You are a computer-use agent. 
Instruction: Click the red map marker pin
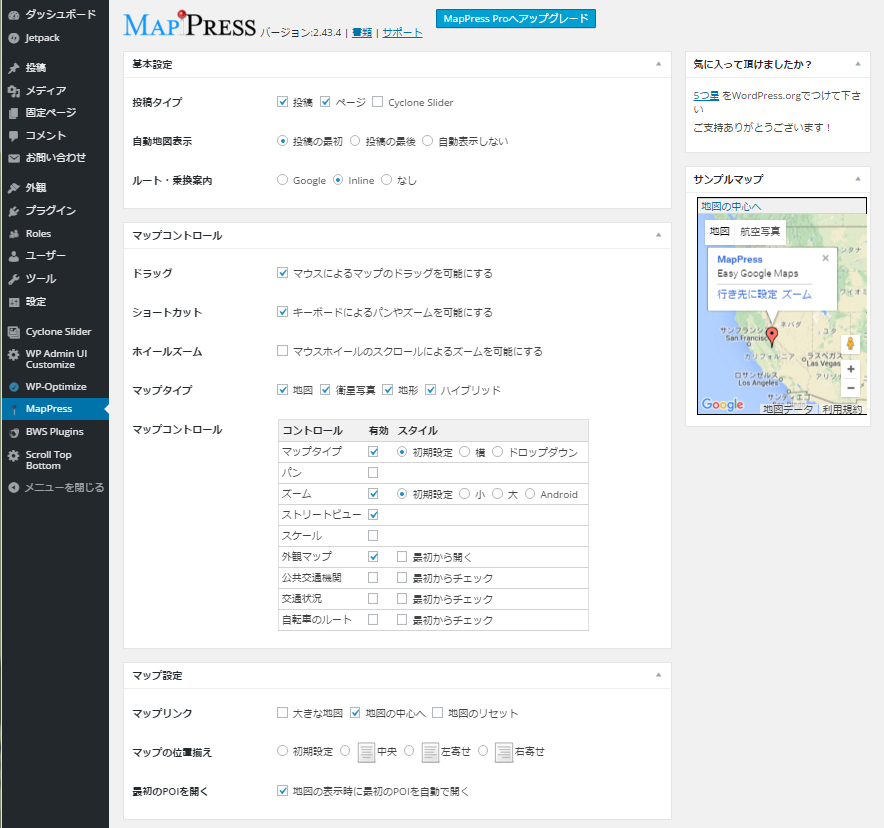coord(771,336)
